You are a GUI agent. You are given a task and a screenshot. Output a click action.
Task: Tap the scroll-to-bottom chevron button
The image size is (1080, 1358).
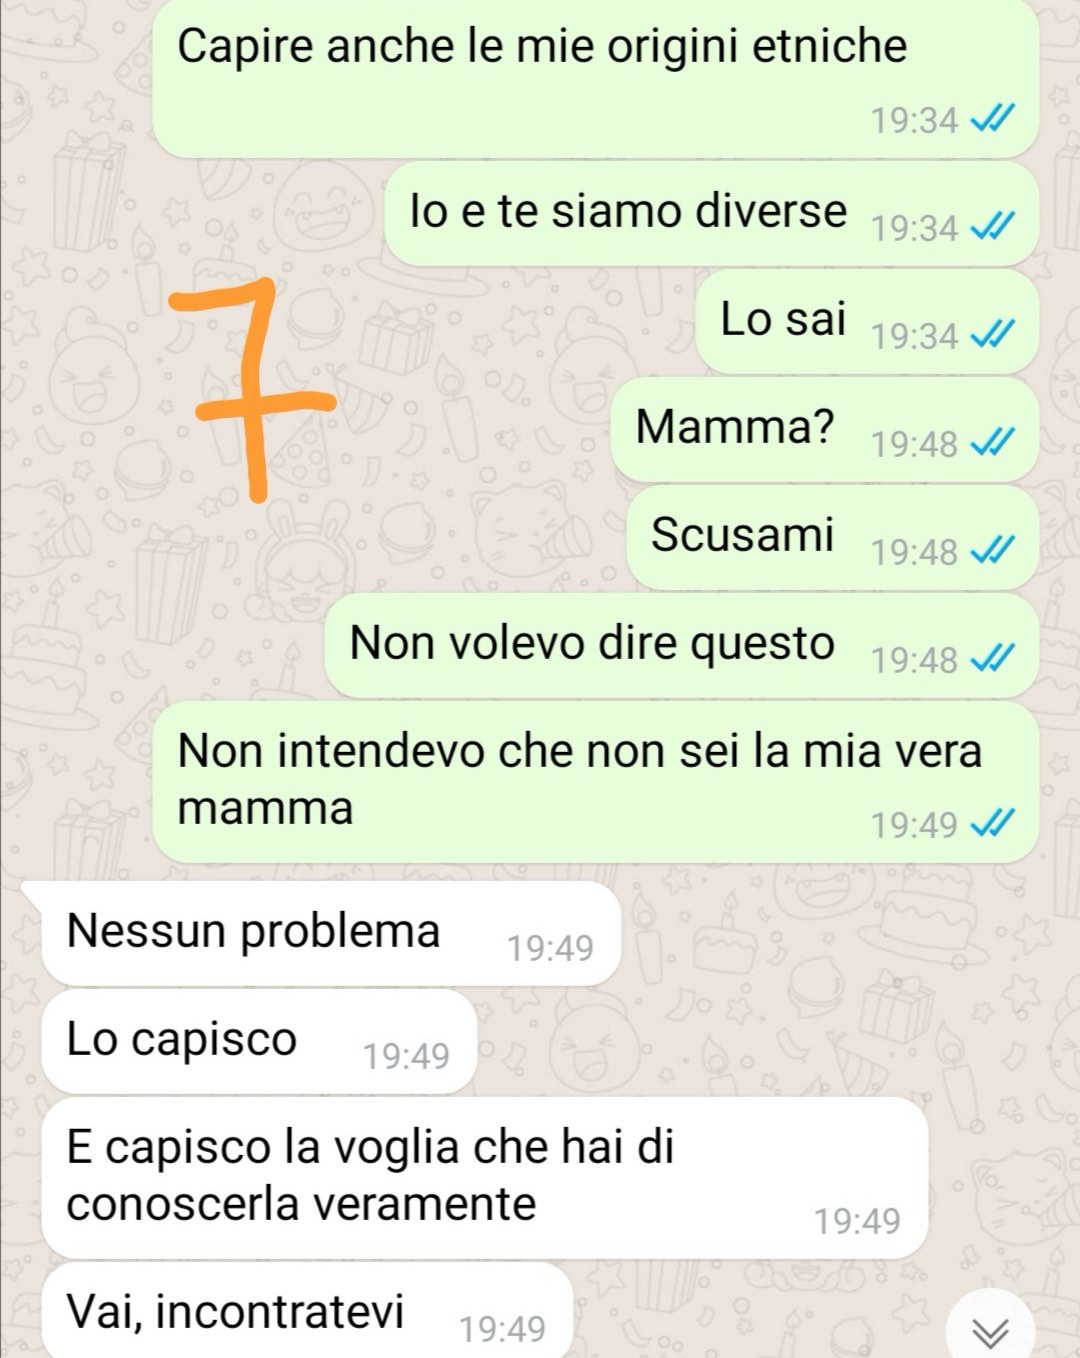(990, 1329)
